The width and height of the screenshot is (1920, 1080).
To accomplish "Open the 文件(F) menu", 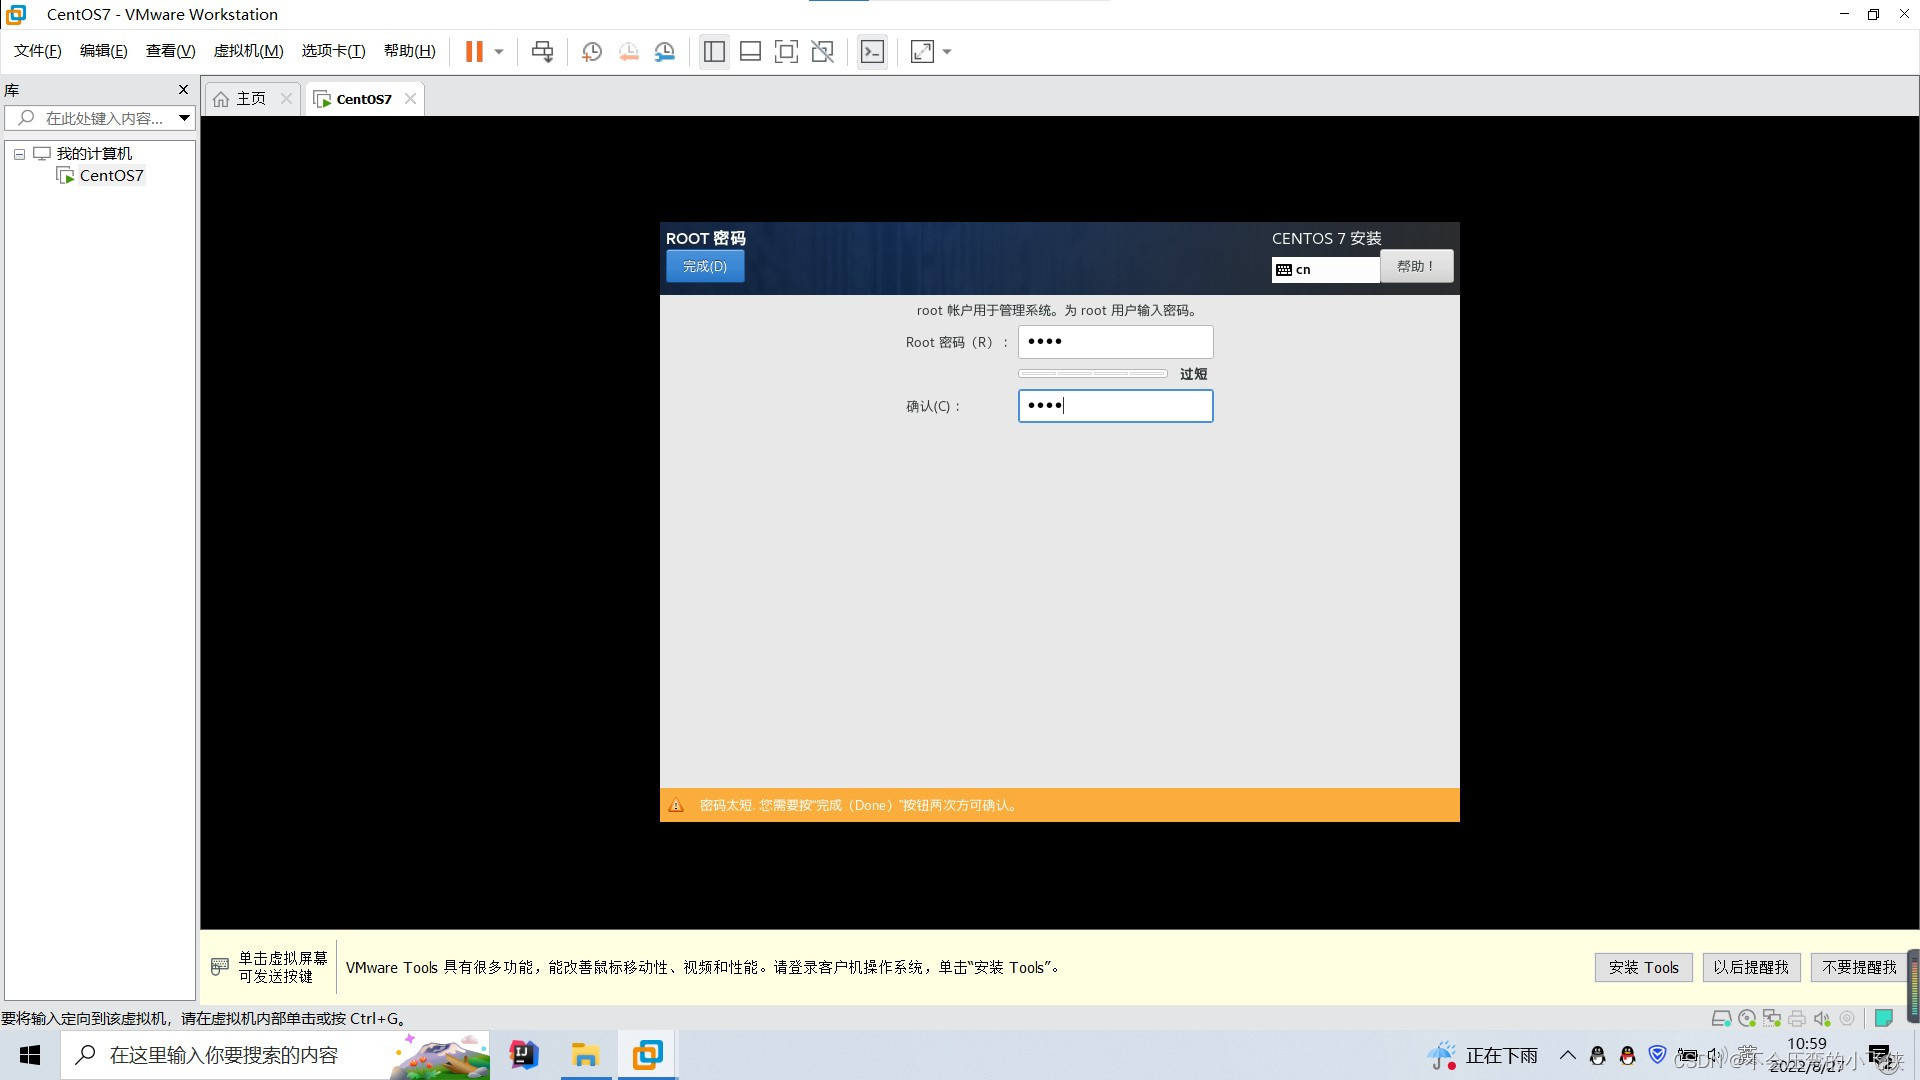I will [38, 51].
